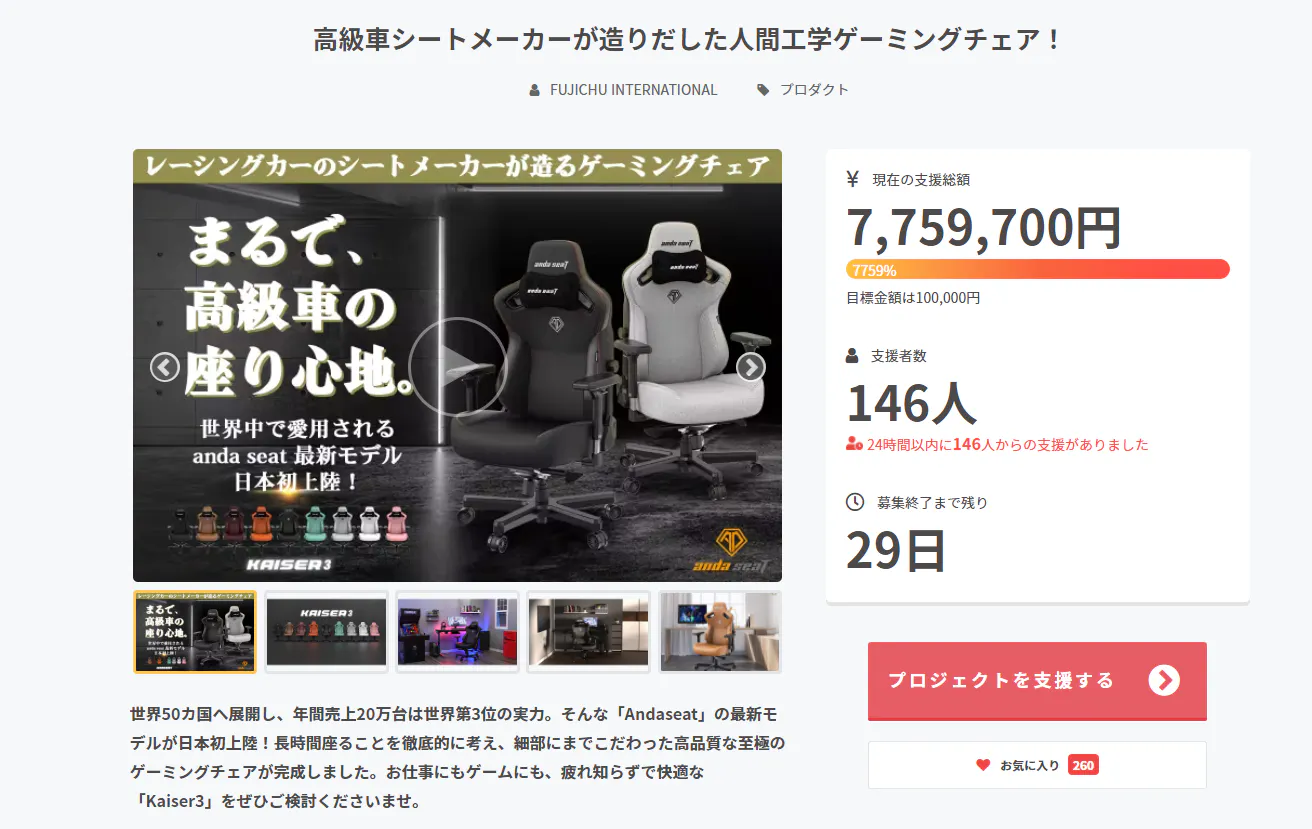Click the yen icon beside 現在の支援総額
1312x829 pixels.
click(x=853, y=179)
